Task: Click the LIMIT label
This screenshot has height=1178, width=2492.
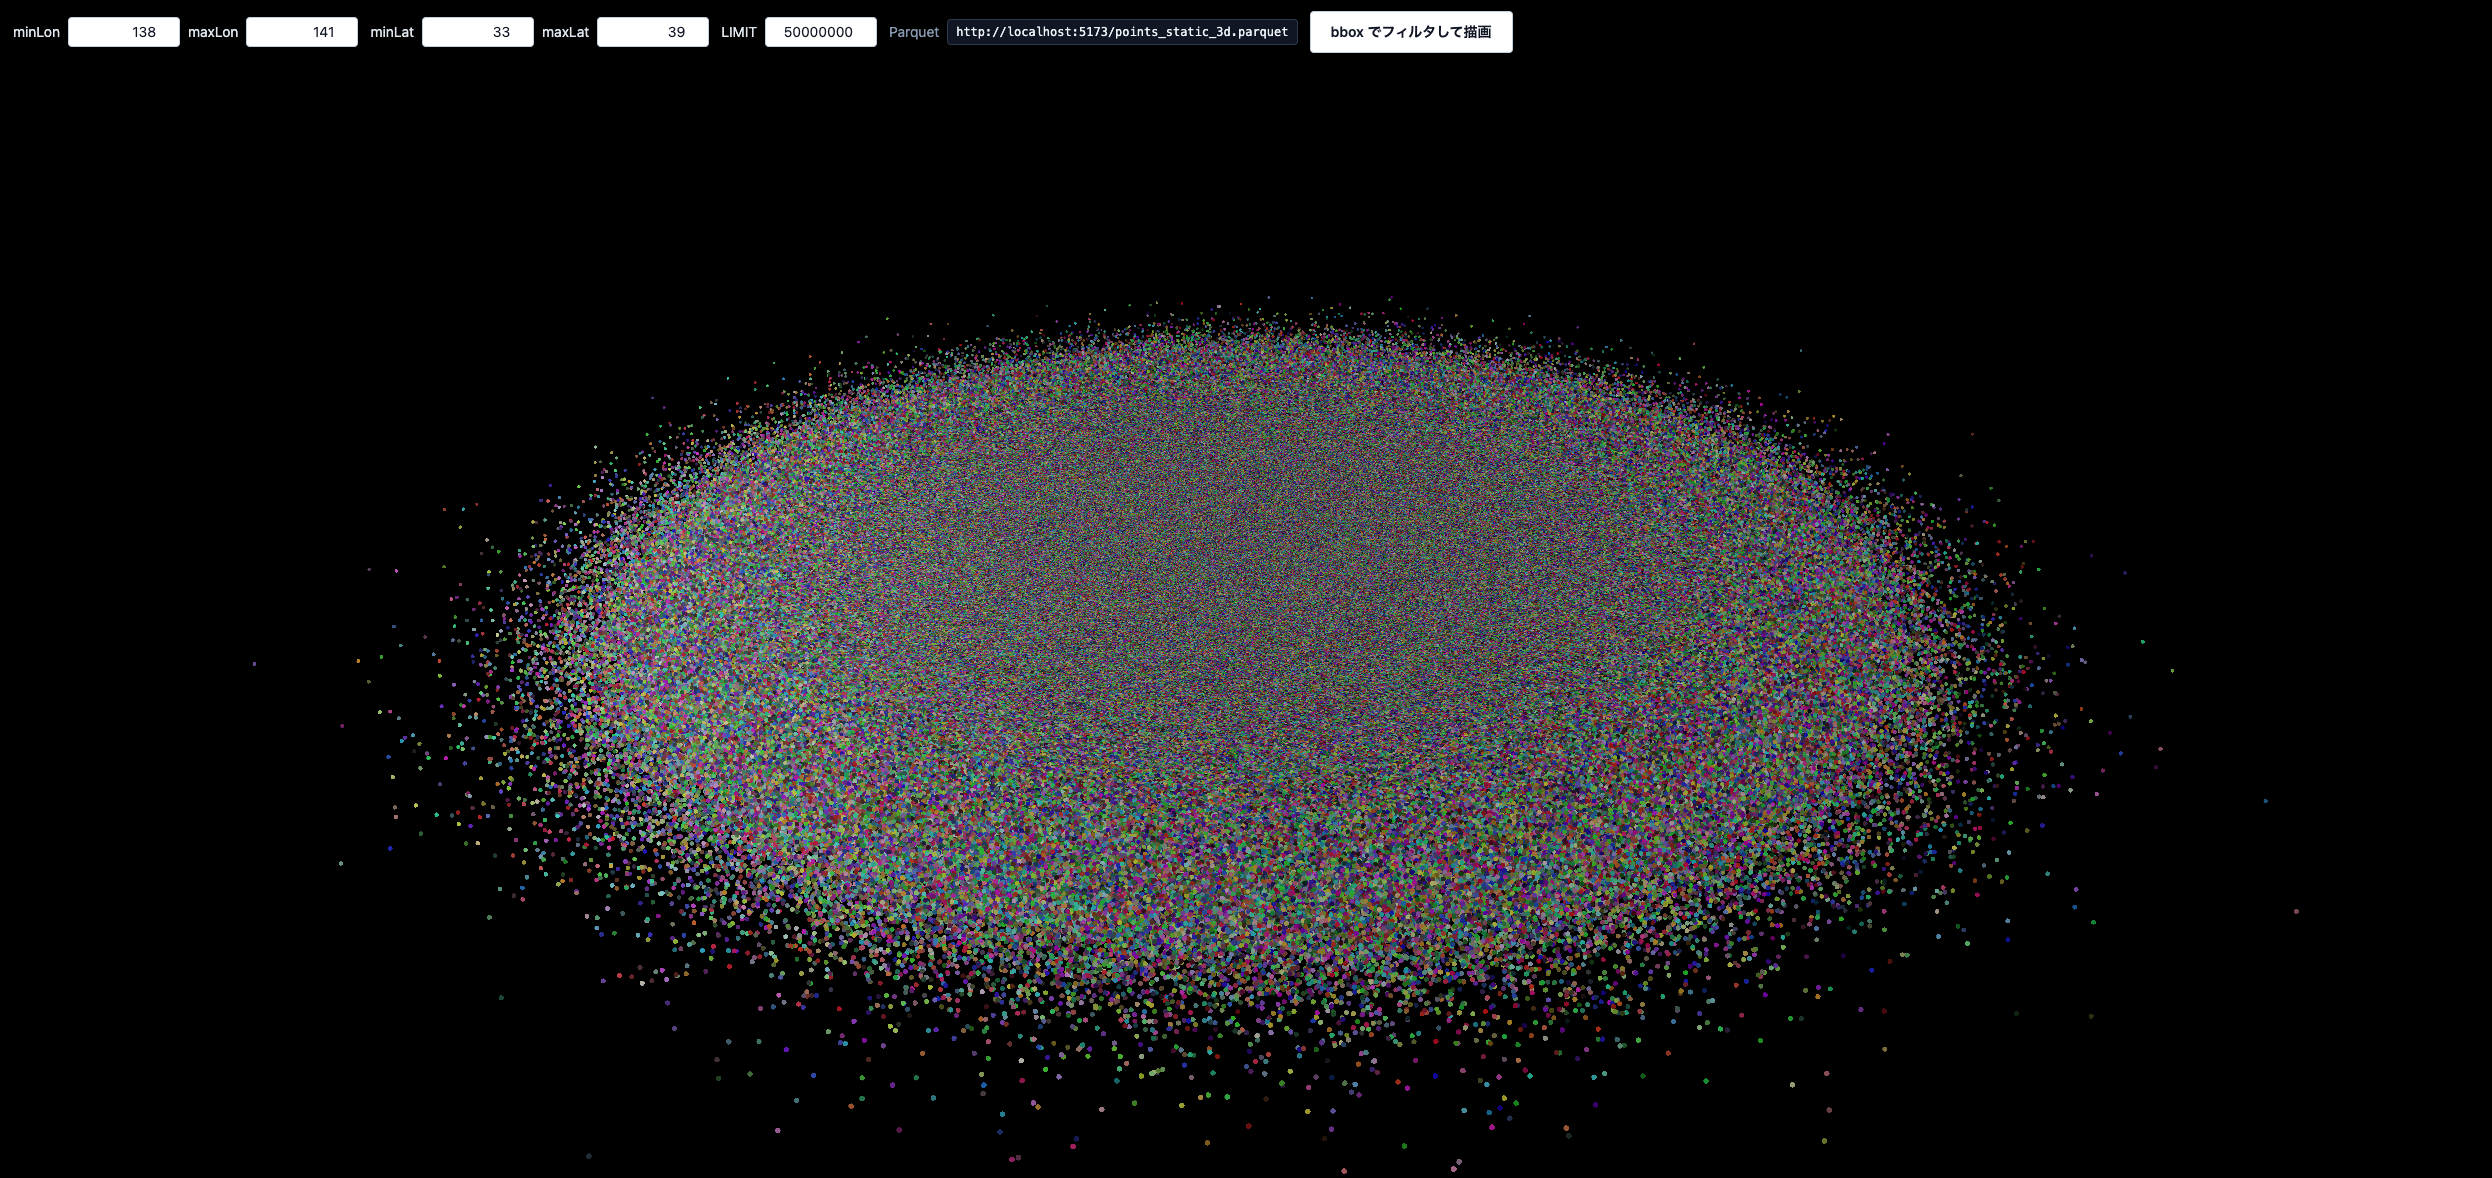Action: tap(738, 32)
